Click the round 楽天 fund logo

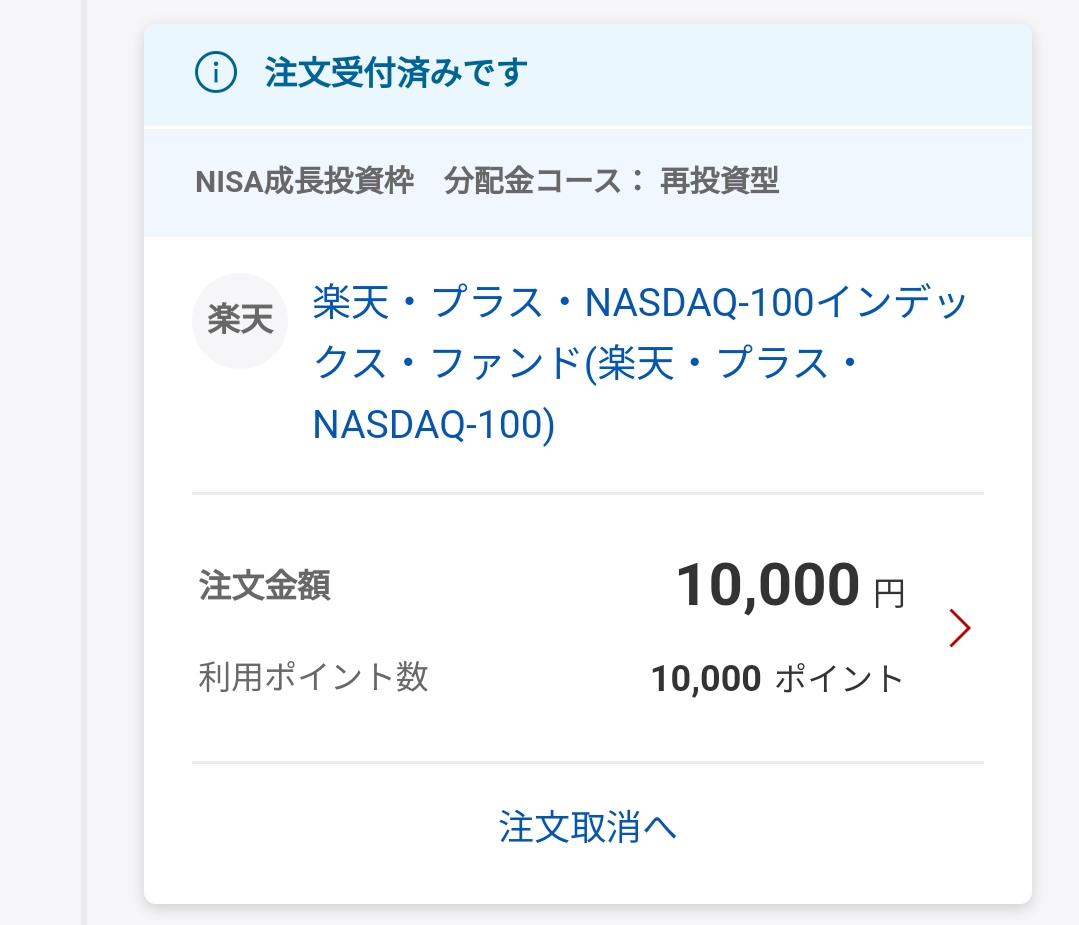click(x=239, y=321)
